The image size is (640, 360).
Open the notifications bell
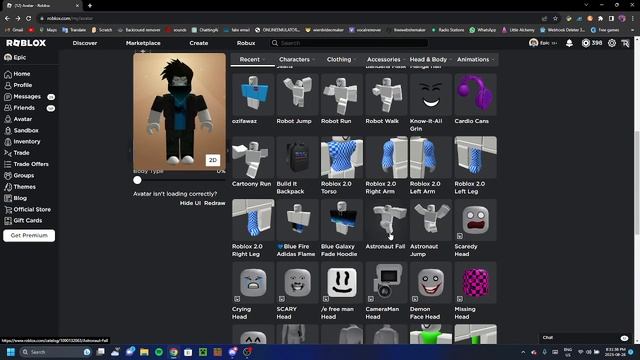pyautogui.click(x=569, y=43)
